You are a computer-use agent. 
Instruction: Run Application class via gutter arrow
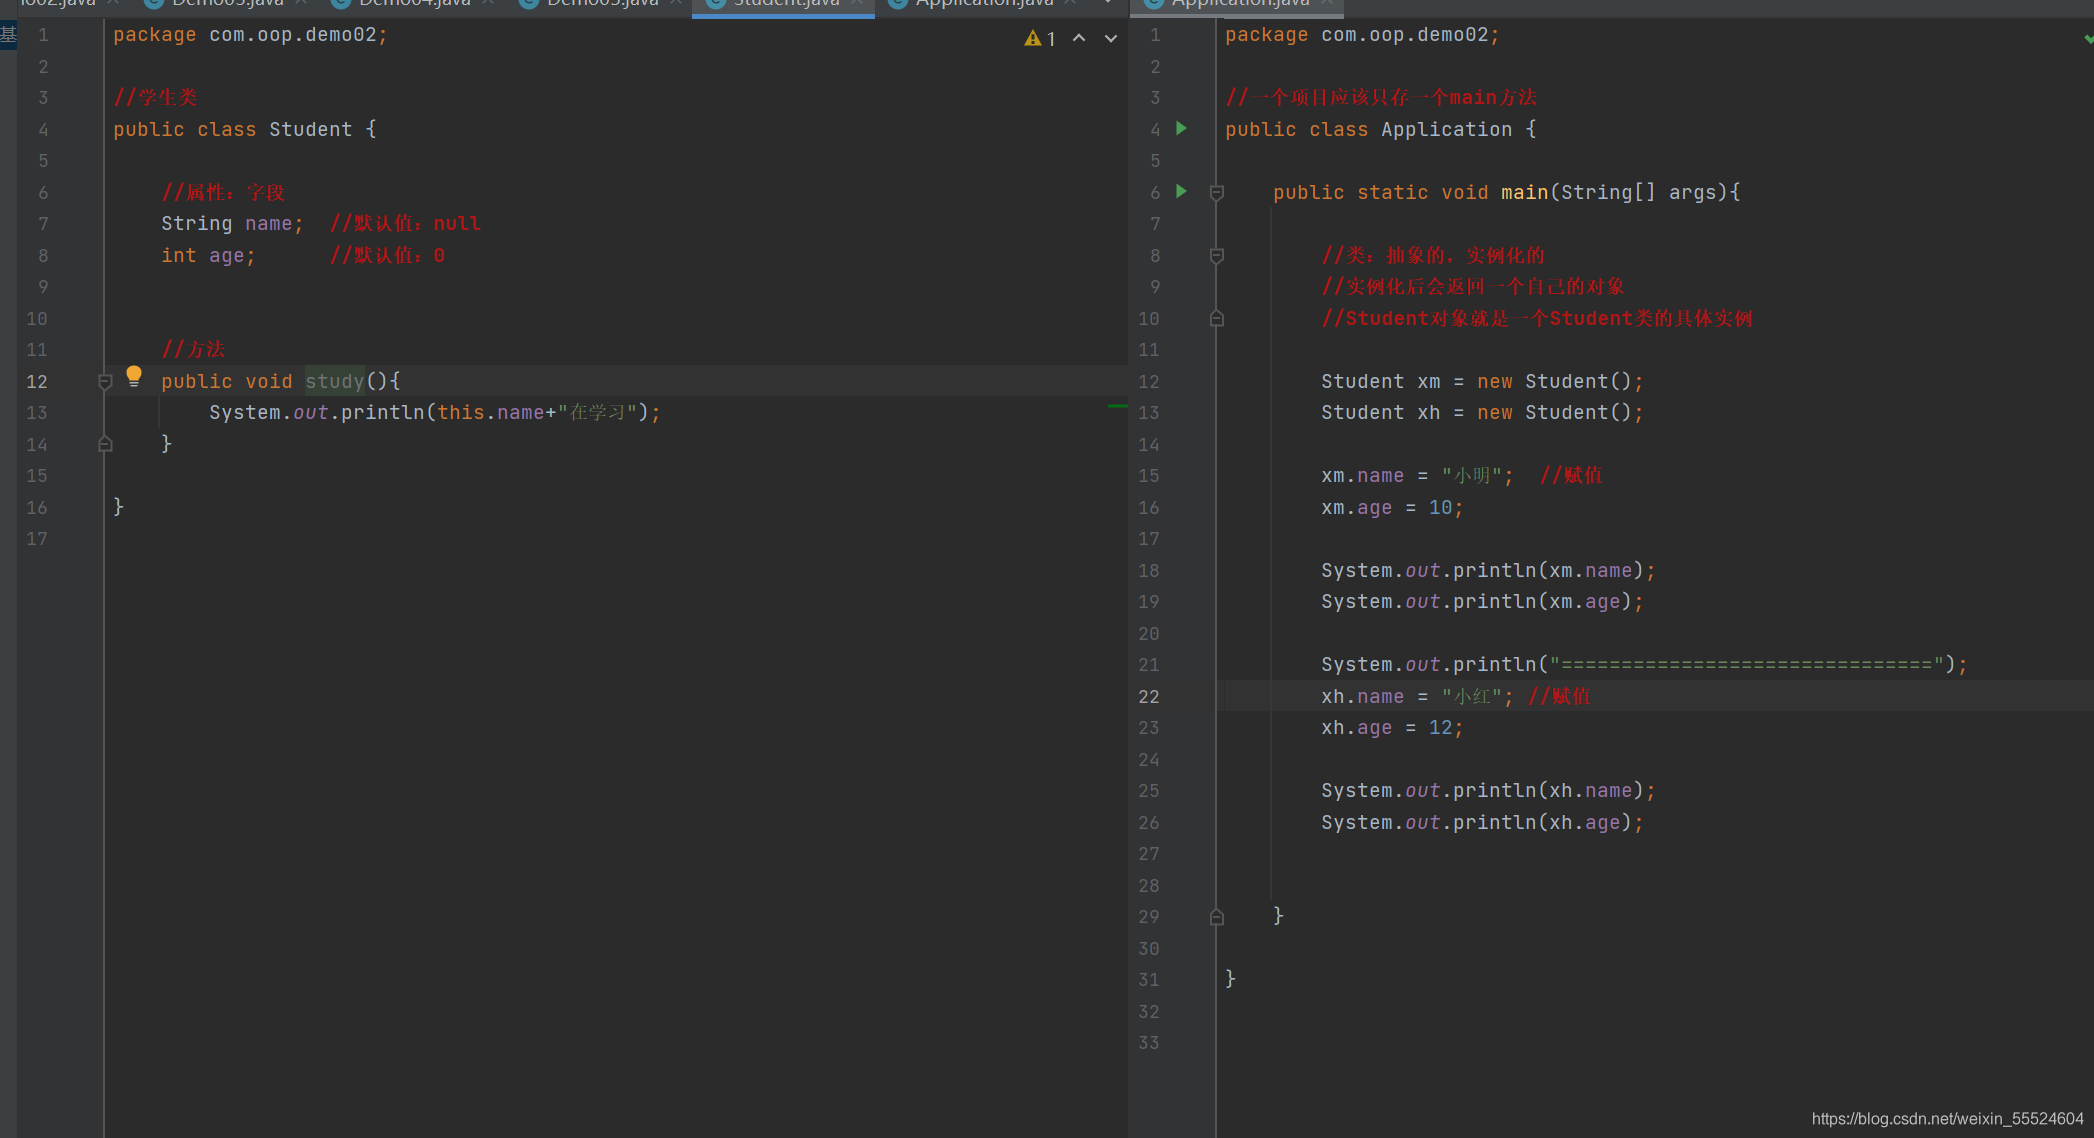click(x=1182, y=128)
